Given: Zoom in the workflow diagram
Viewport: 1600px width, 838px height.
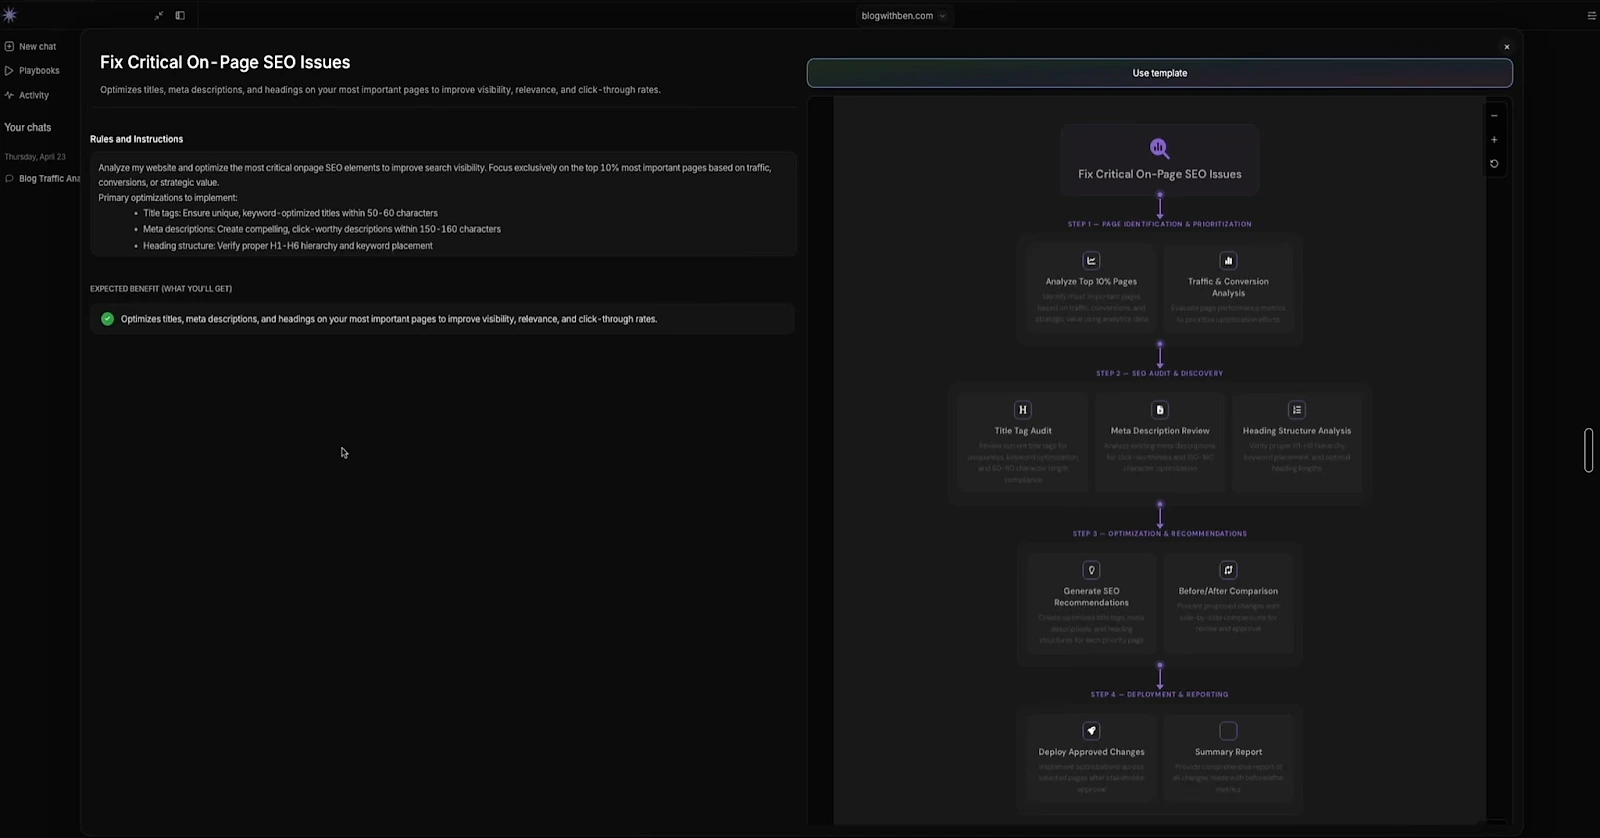Looking at the screenshot, I should click(x=1494, y=140).
